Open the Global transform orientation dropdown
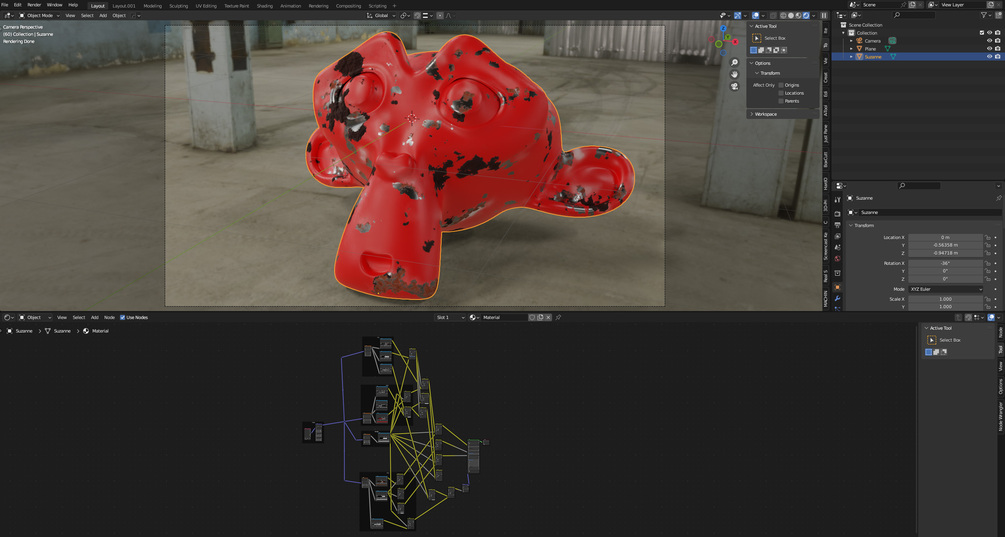Screen dimensions: 1005x537 (381, 15)
